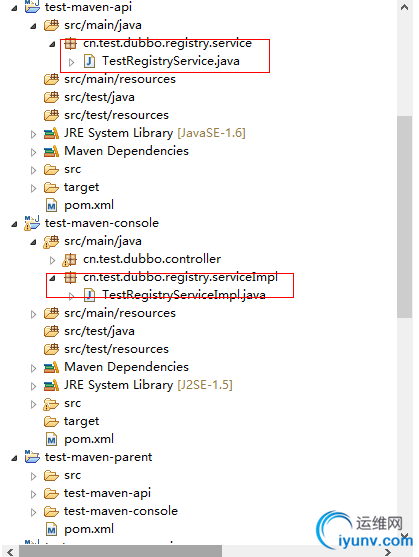419x557 pixels.
Task: Click the test-maven-console project icon with warning
Action: point(32,223)
